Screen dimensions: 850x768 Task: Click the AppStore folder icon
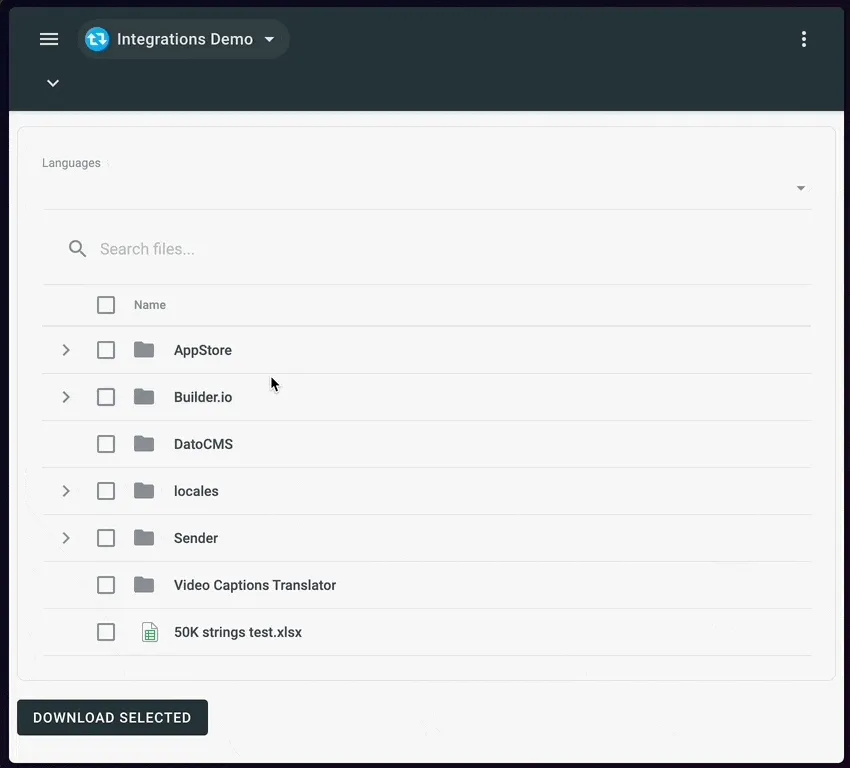[x=144, y=350]
